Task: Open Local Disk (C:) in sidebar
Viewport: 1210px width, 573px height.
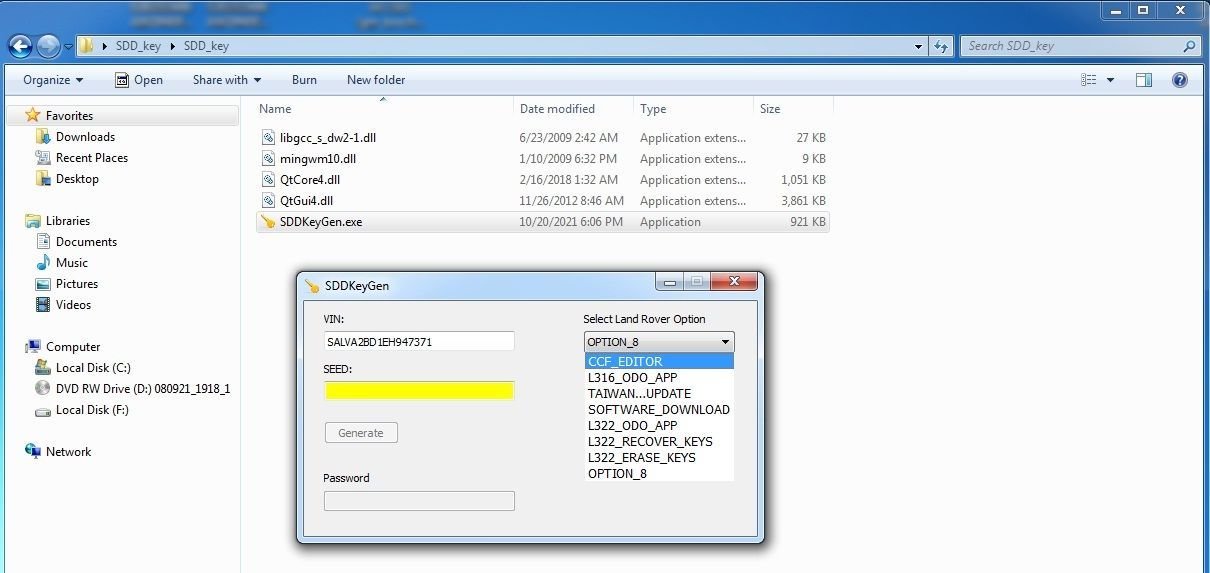Action: (93, 368)
